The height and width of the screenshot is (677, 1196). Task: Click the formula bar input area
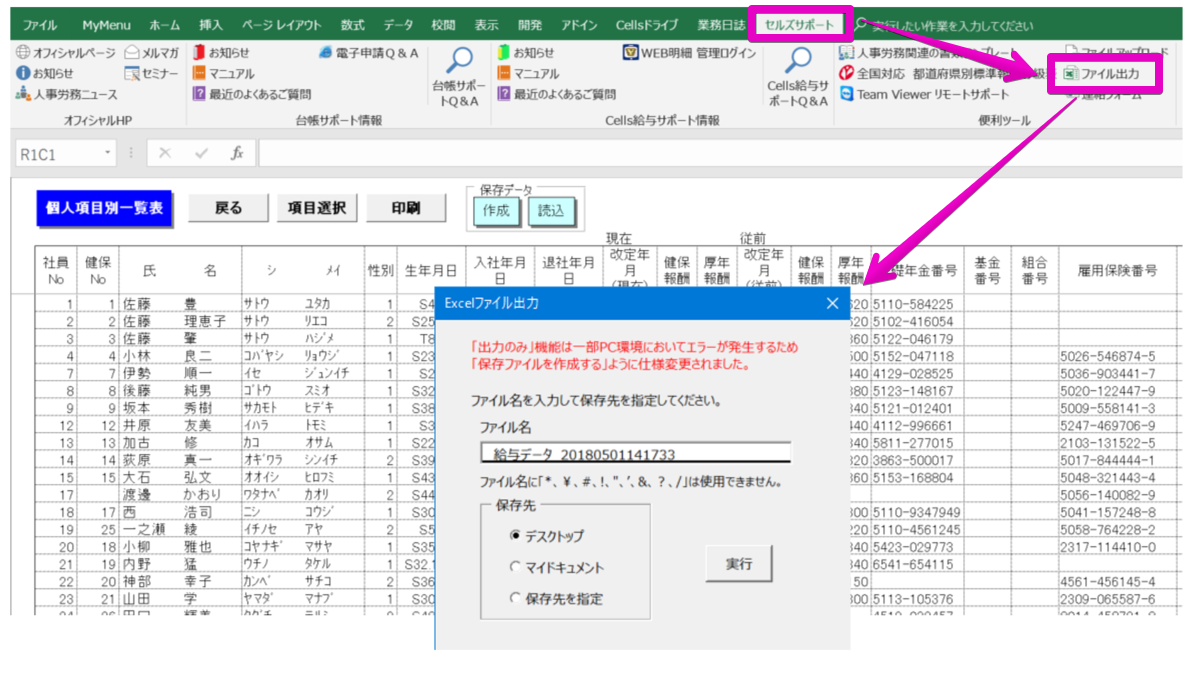coord(719,153)
